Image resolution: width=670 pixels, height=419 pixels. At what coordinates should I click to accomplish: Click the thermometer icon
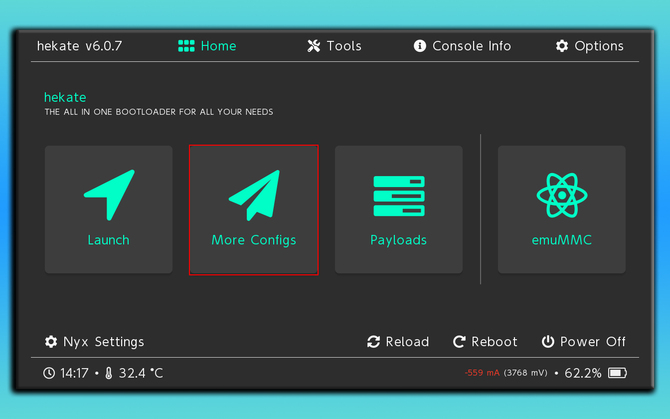(x=109, y=373)
